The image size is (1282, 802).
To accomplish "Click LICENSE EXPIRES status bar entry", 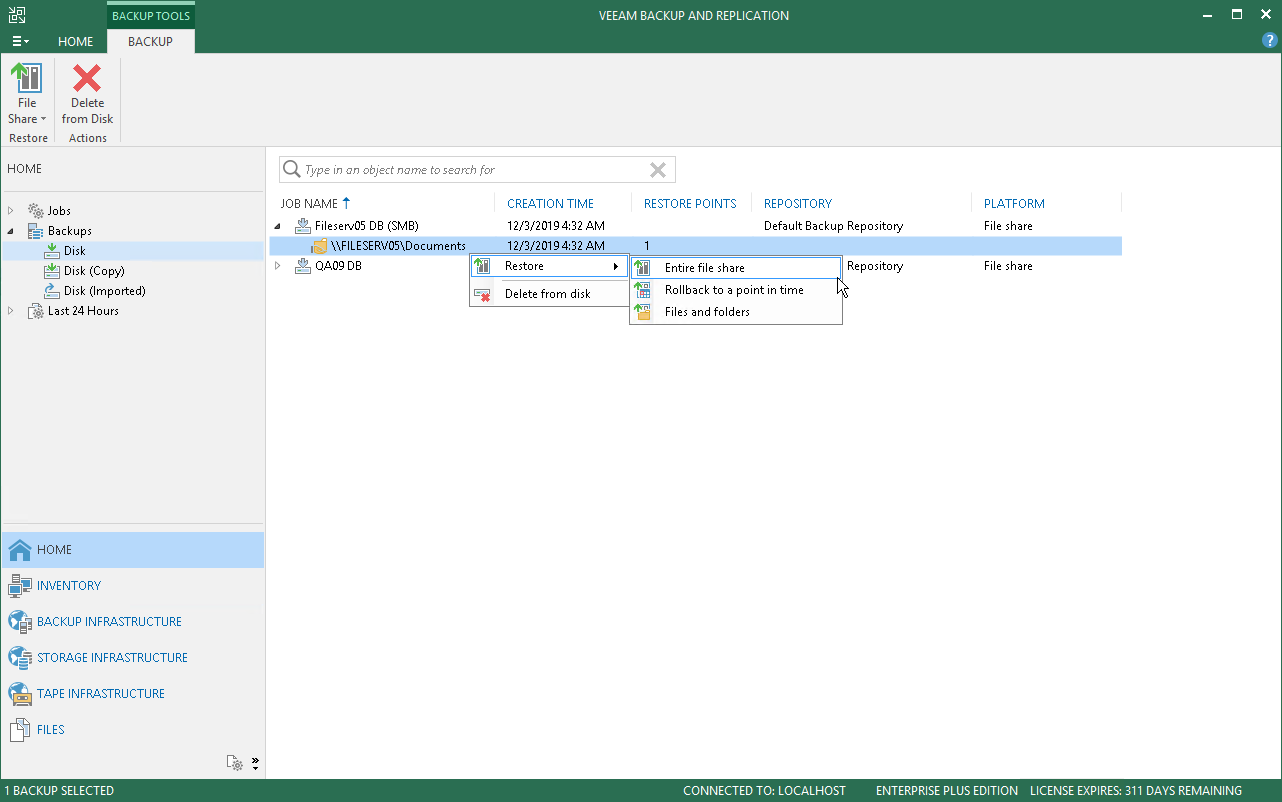I will point(1136,791).
